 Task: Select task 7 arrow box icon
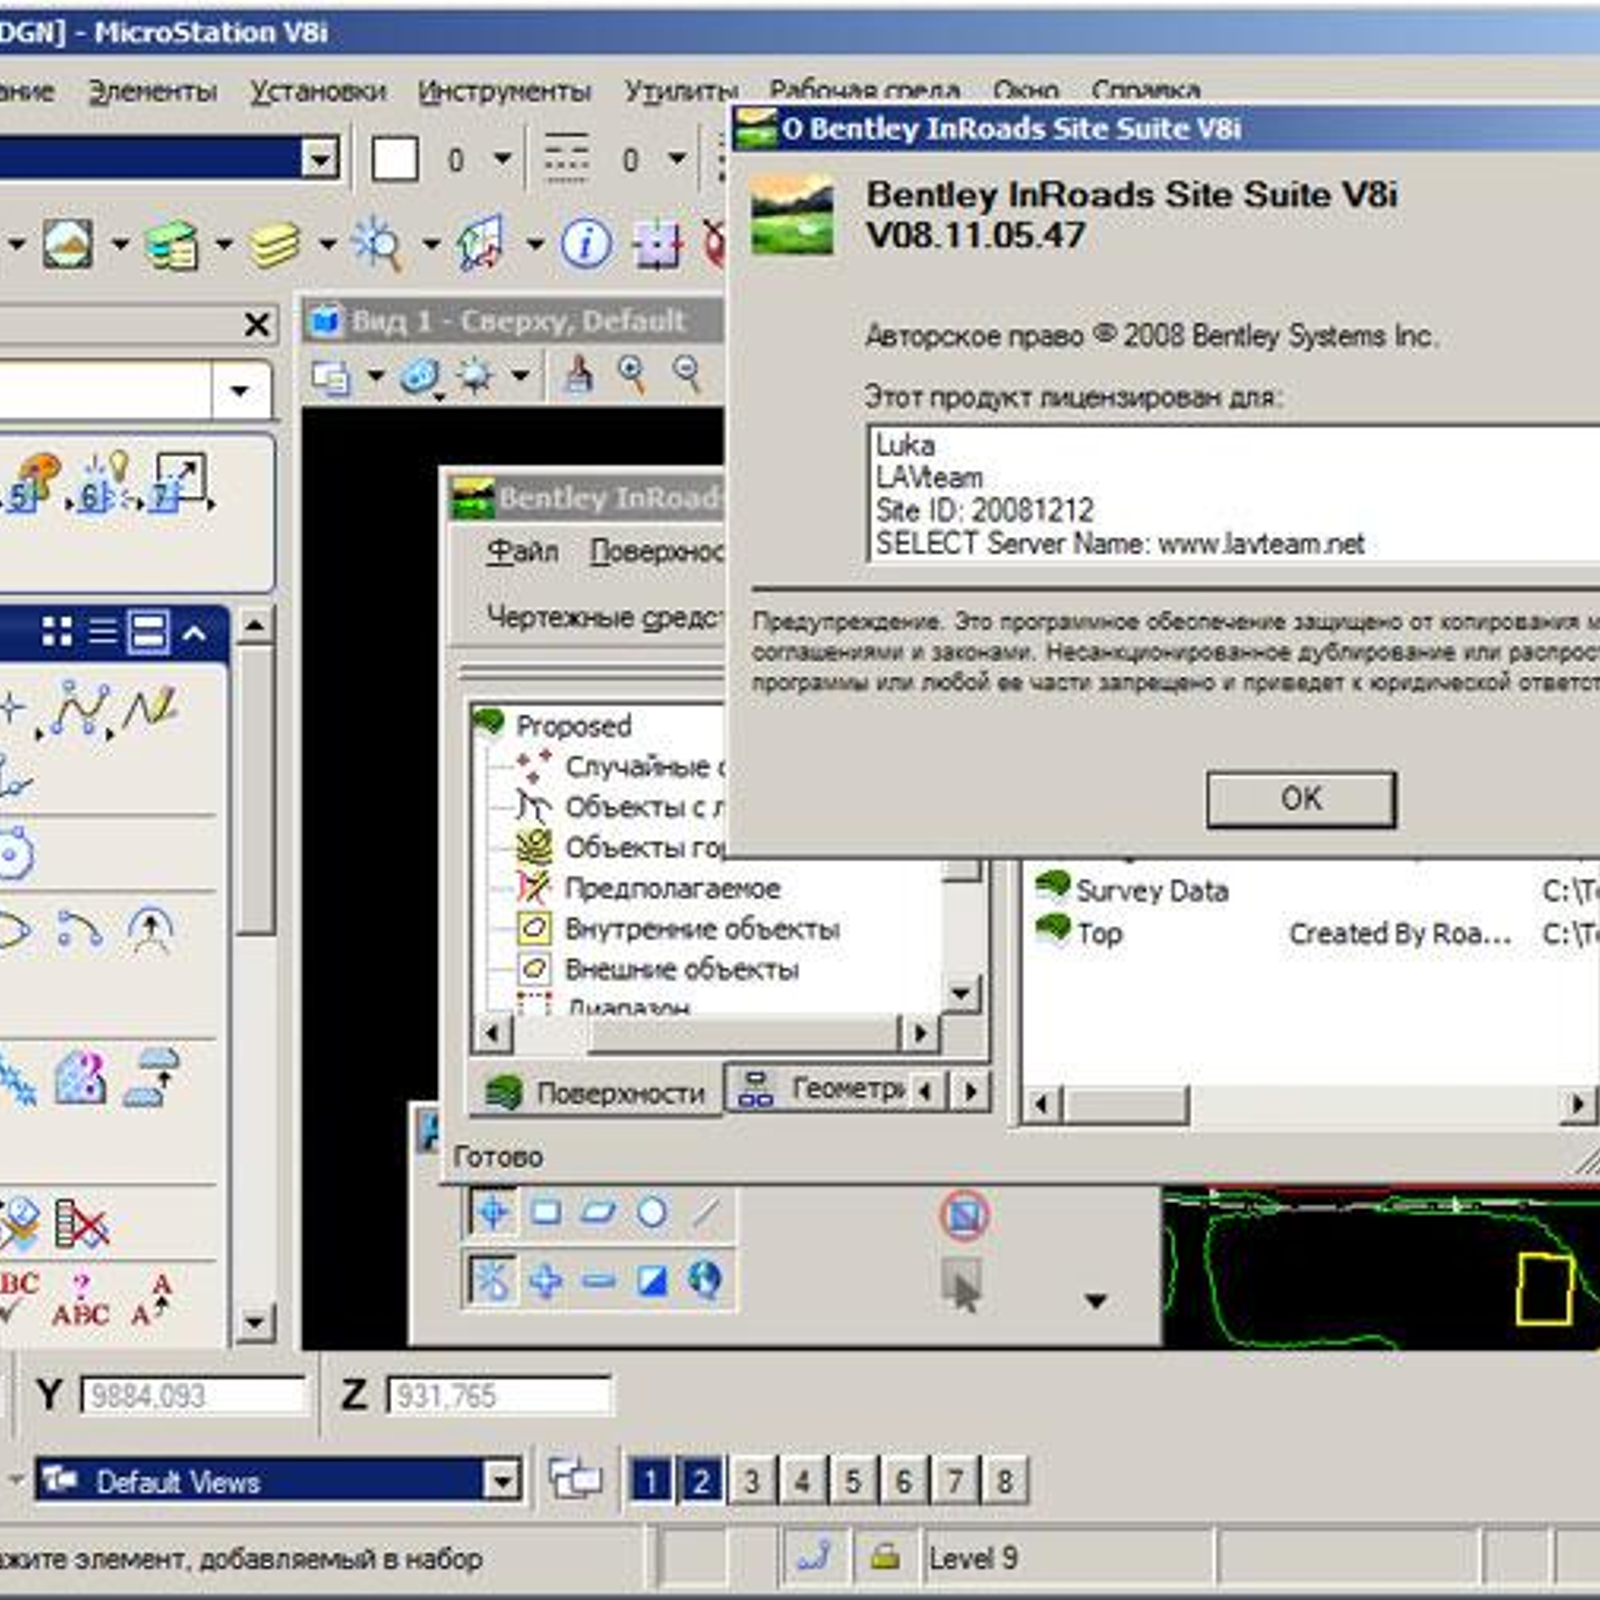178,482
